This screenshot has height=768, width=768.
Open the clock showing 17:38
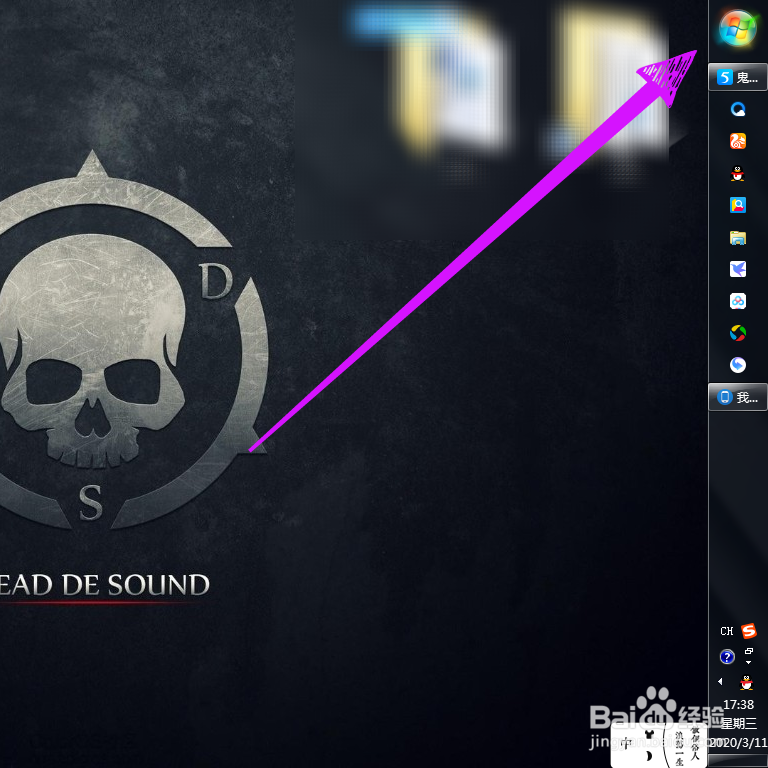tap(739, 705)
